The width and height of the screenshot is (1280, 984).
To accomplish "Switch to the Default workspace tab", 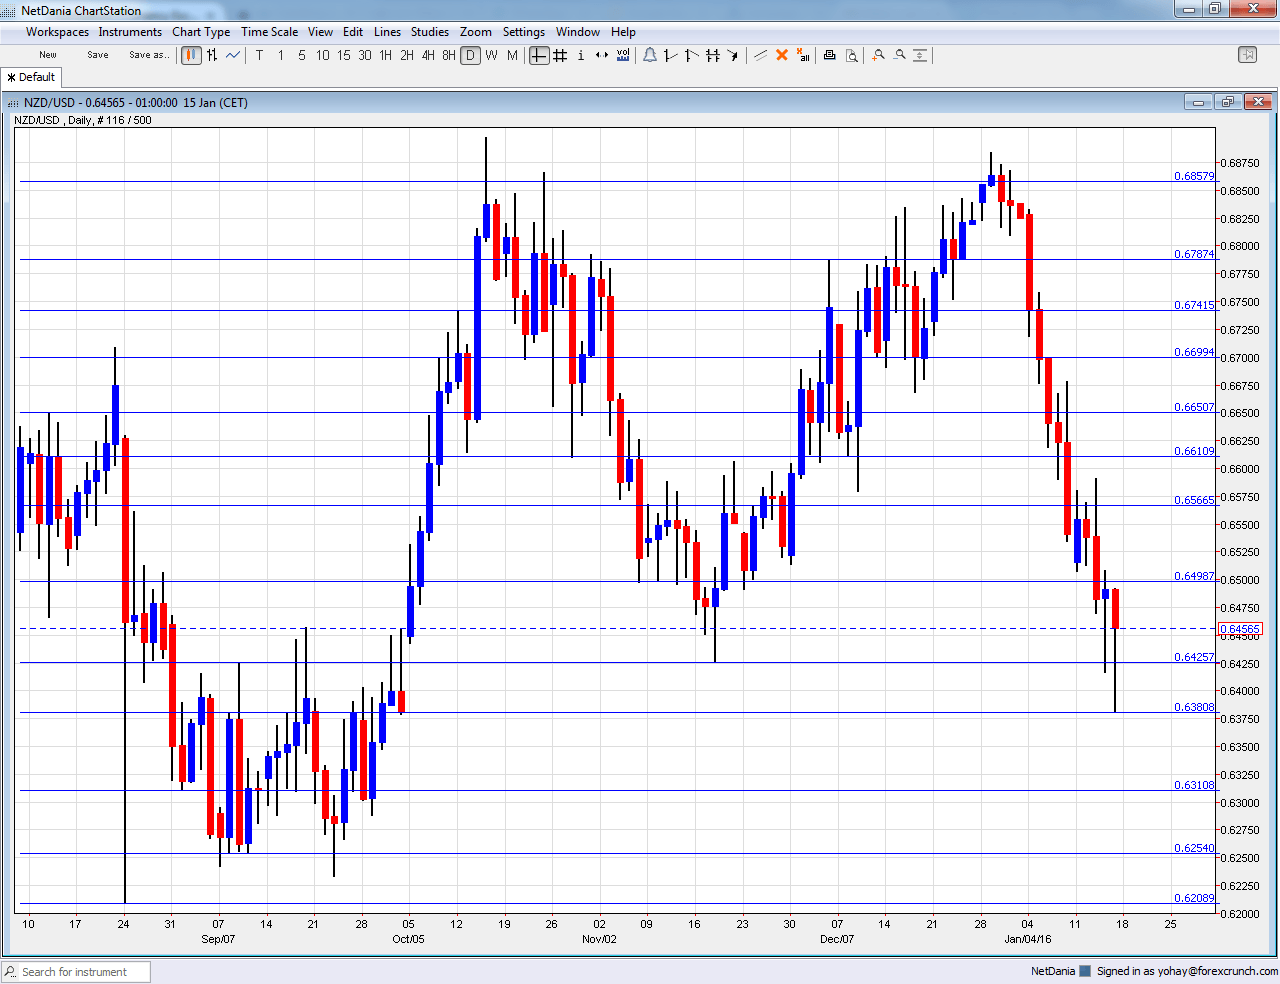I will point(32,77).
